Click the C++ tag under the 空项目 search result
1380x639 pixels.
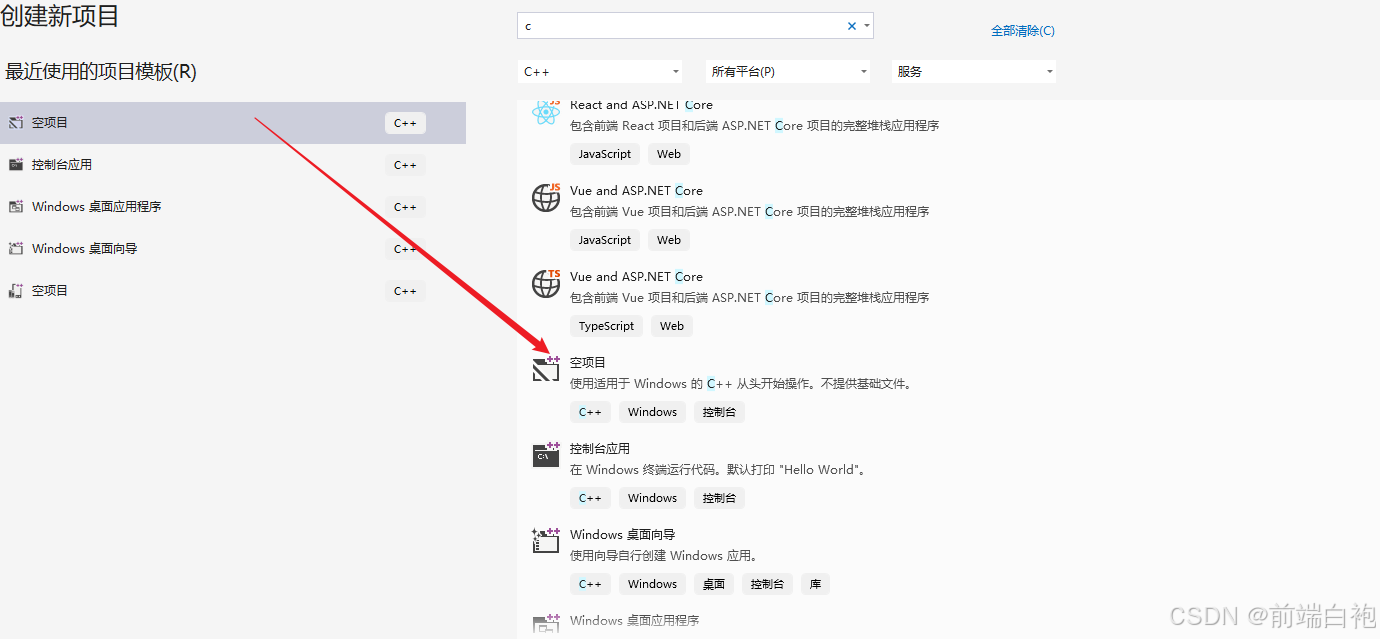[x=590, y=412]
